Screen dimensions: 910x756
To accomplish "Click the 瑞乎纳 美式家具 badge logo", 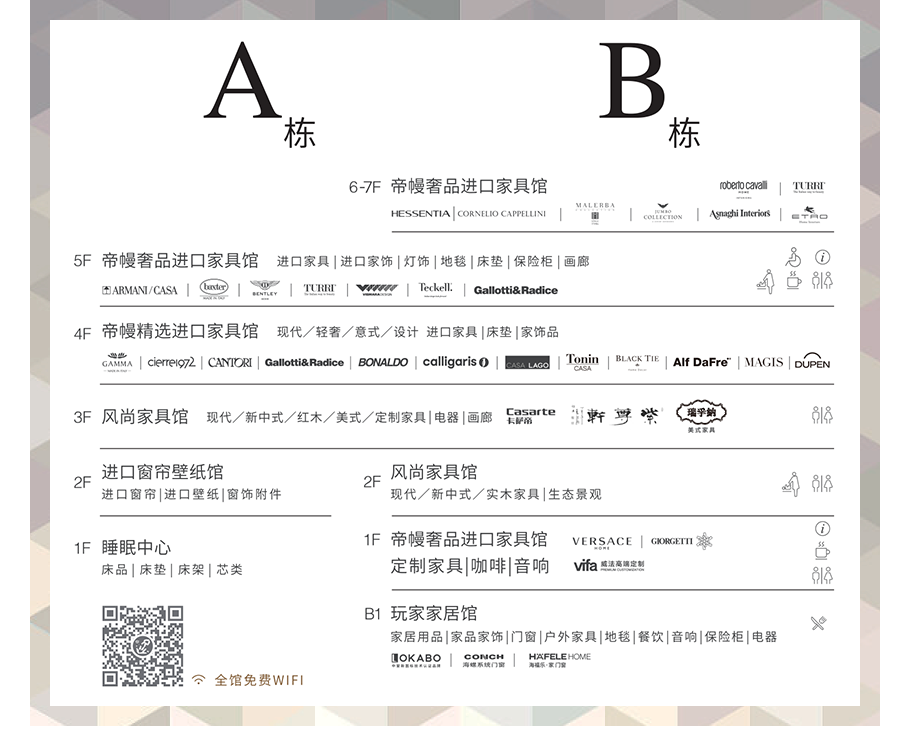I will (701, 417).
